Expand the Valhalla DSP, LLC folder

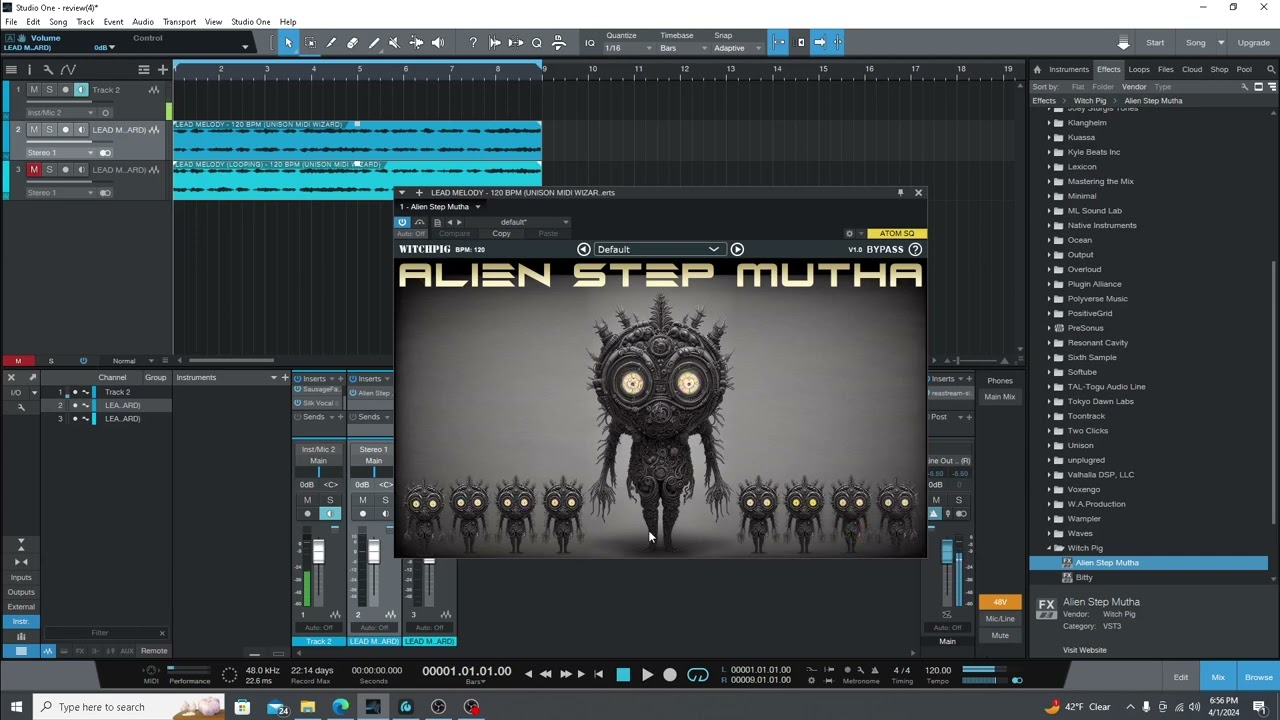coord(1049,475)
